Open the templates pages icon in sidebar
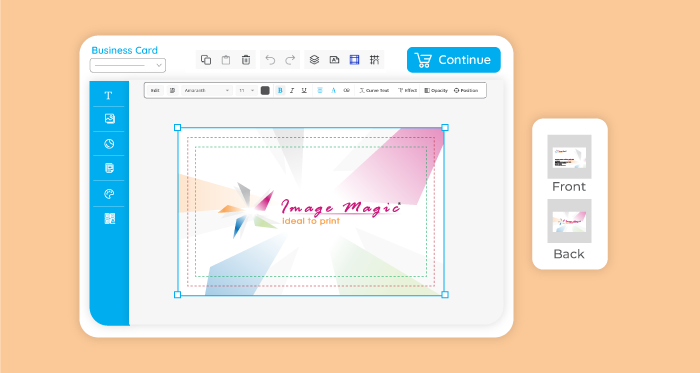This screenshot has width=700, height=373. pos(109,168)
